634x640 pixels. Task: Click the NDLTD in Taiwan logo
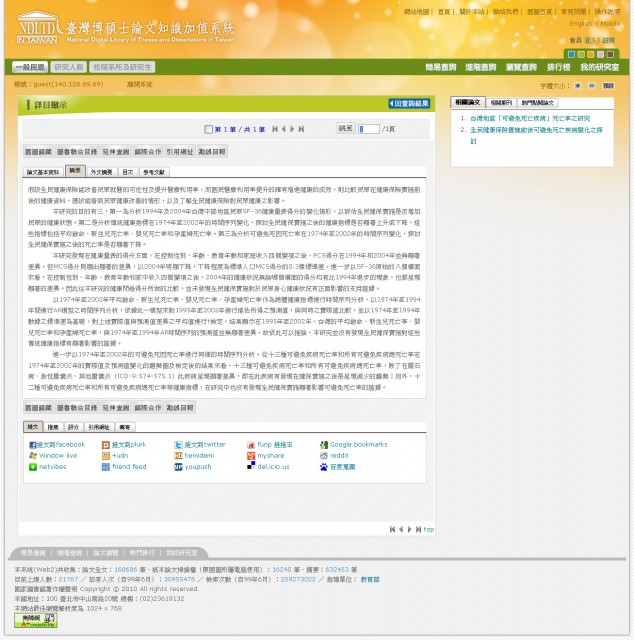[x=38, y=27]
